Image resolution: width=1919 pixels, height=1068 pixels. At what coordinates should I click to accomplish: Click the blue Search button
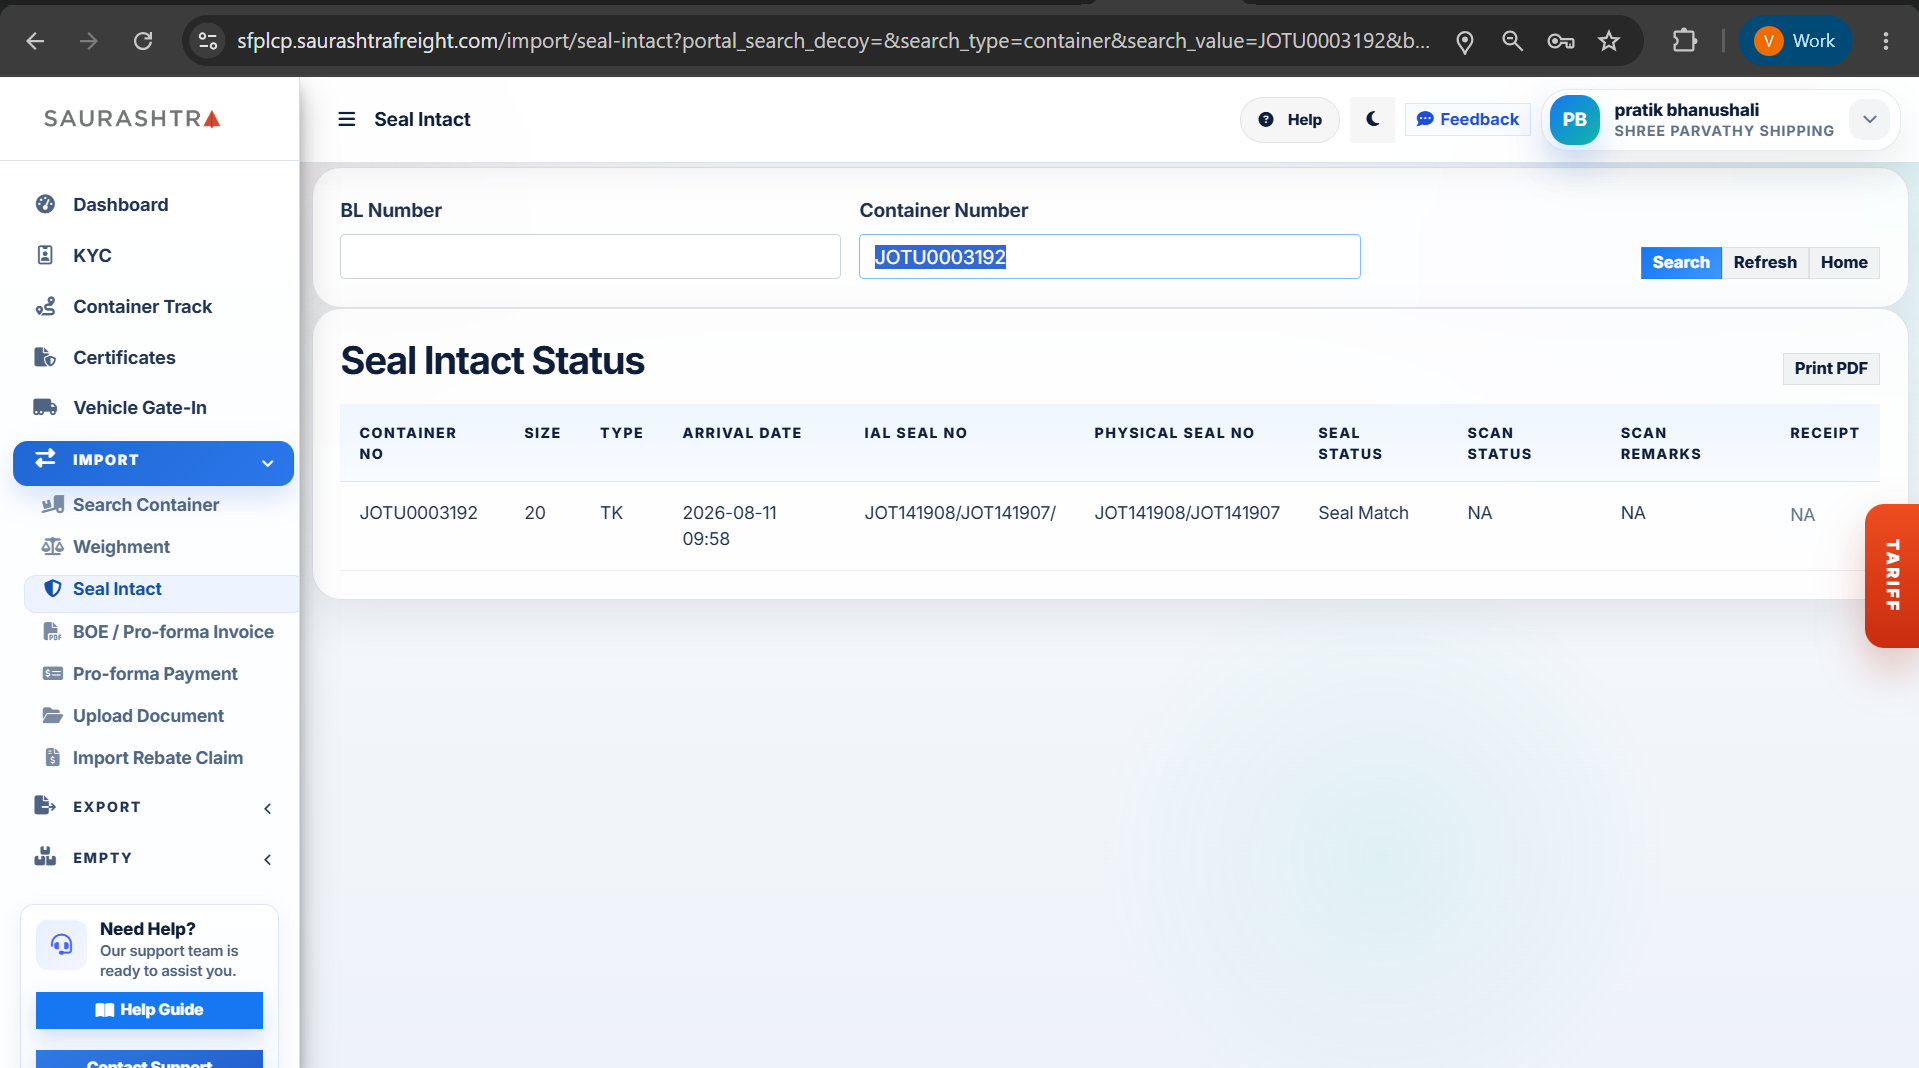[x=1680, y=262]
